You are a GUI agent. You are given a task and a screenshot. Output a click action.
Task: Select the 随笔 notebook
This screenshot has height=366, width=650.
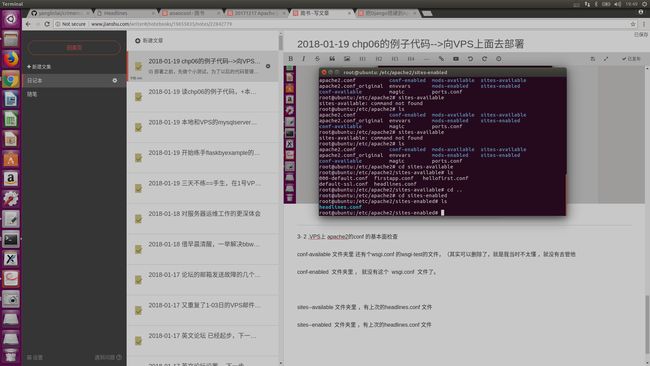click(x=75, y=94)
